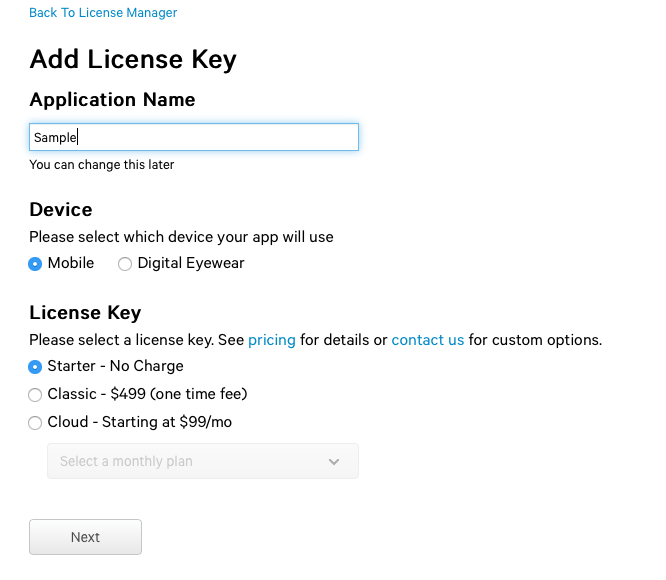Click the Digital Eyewear label text

click(191, 263)
